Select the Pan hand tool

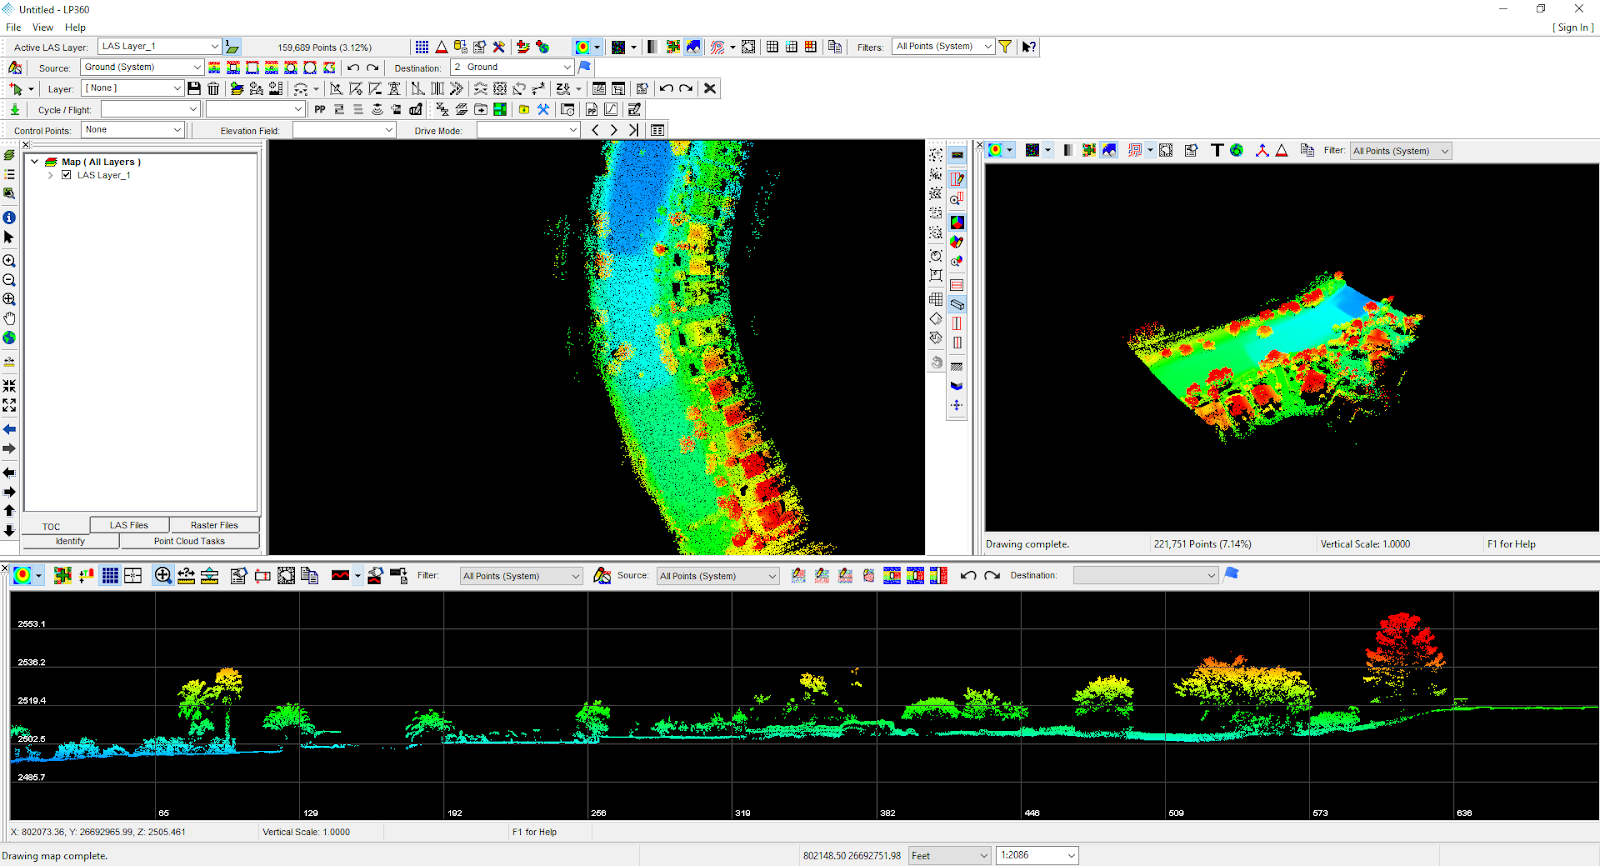pos(9,319)
